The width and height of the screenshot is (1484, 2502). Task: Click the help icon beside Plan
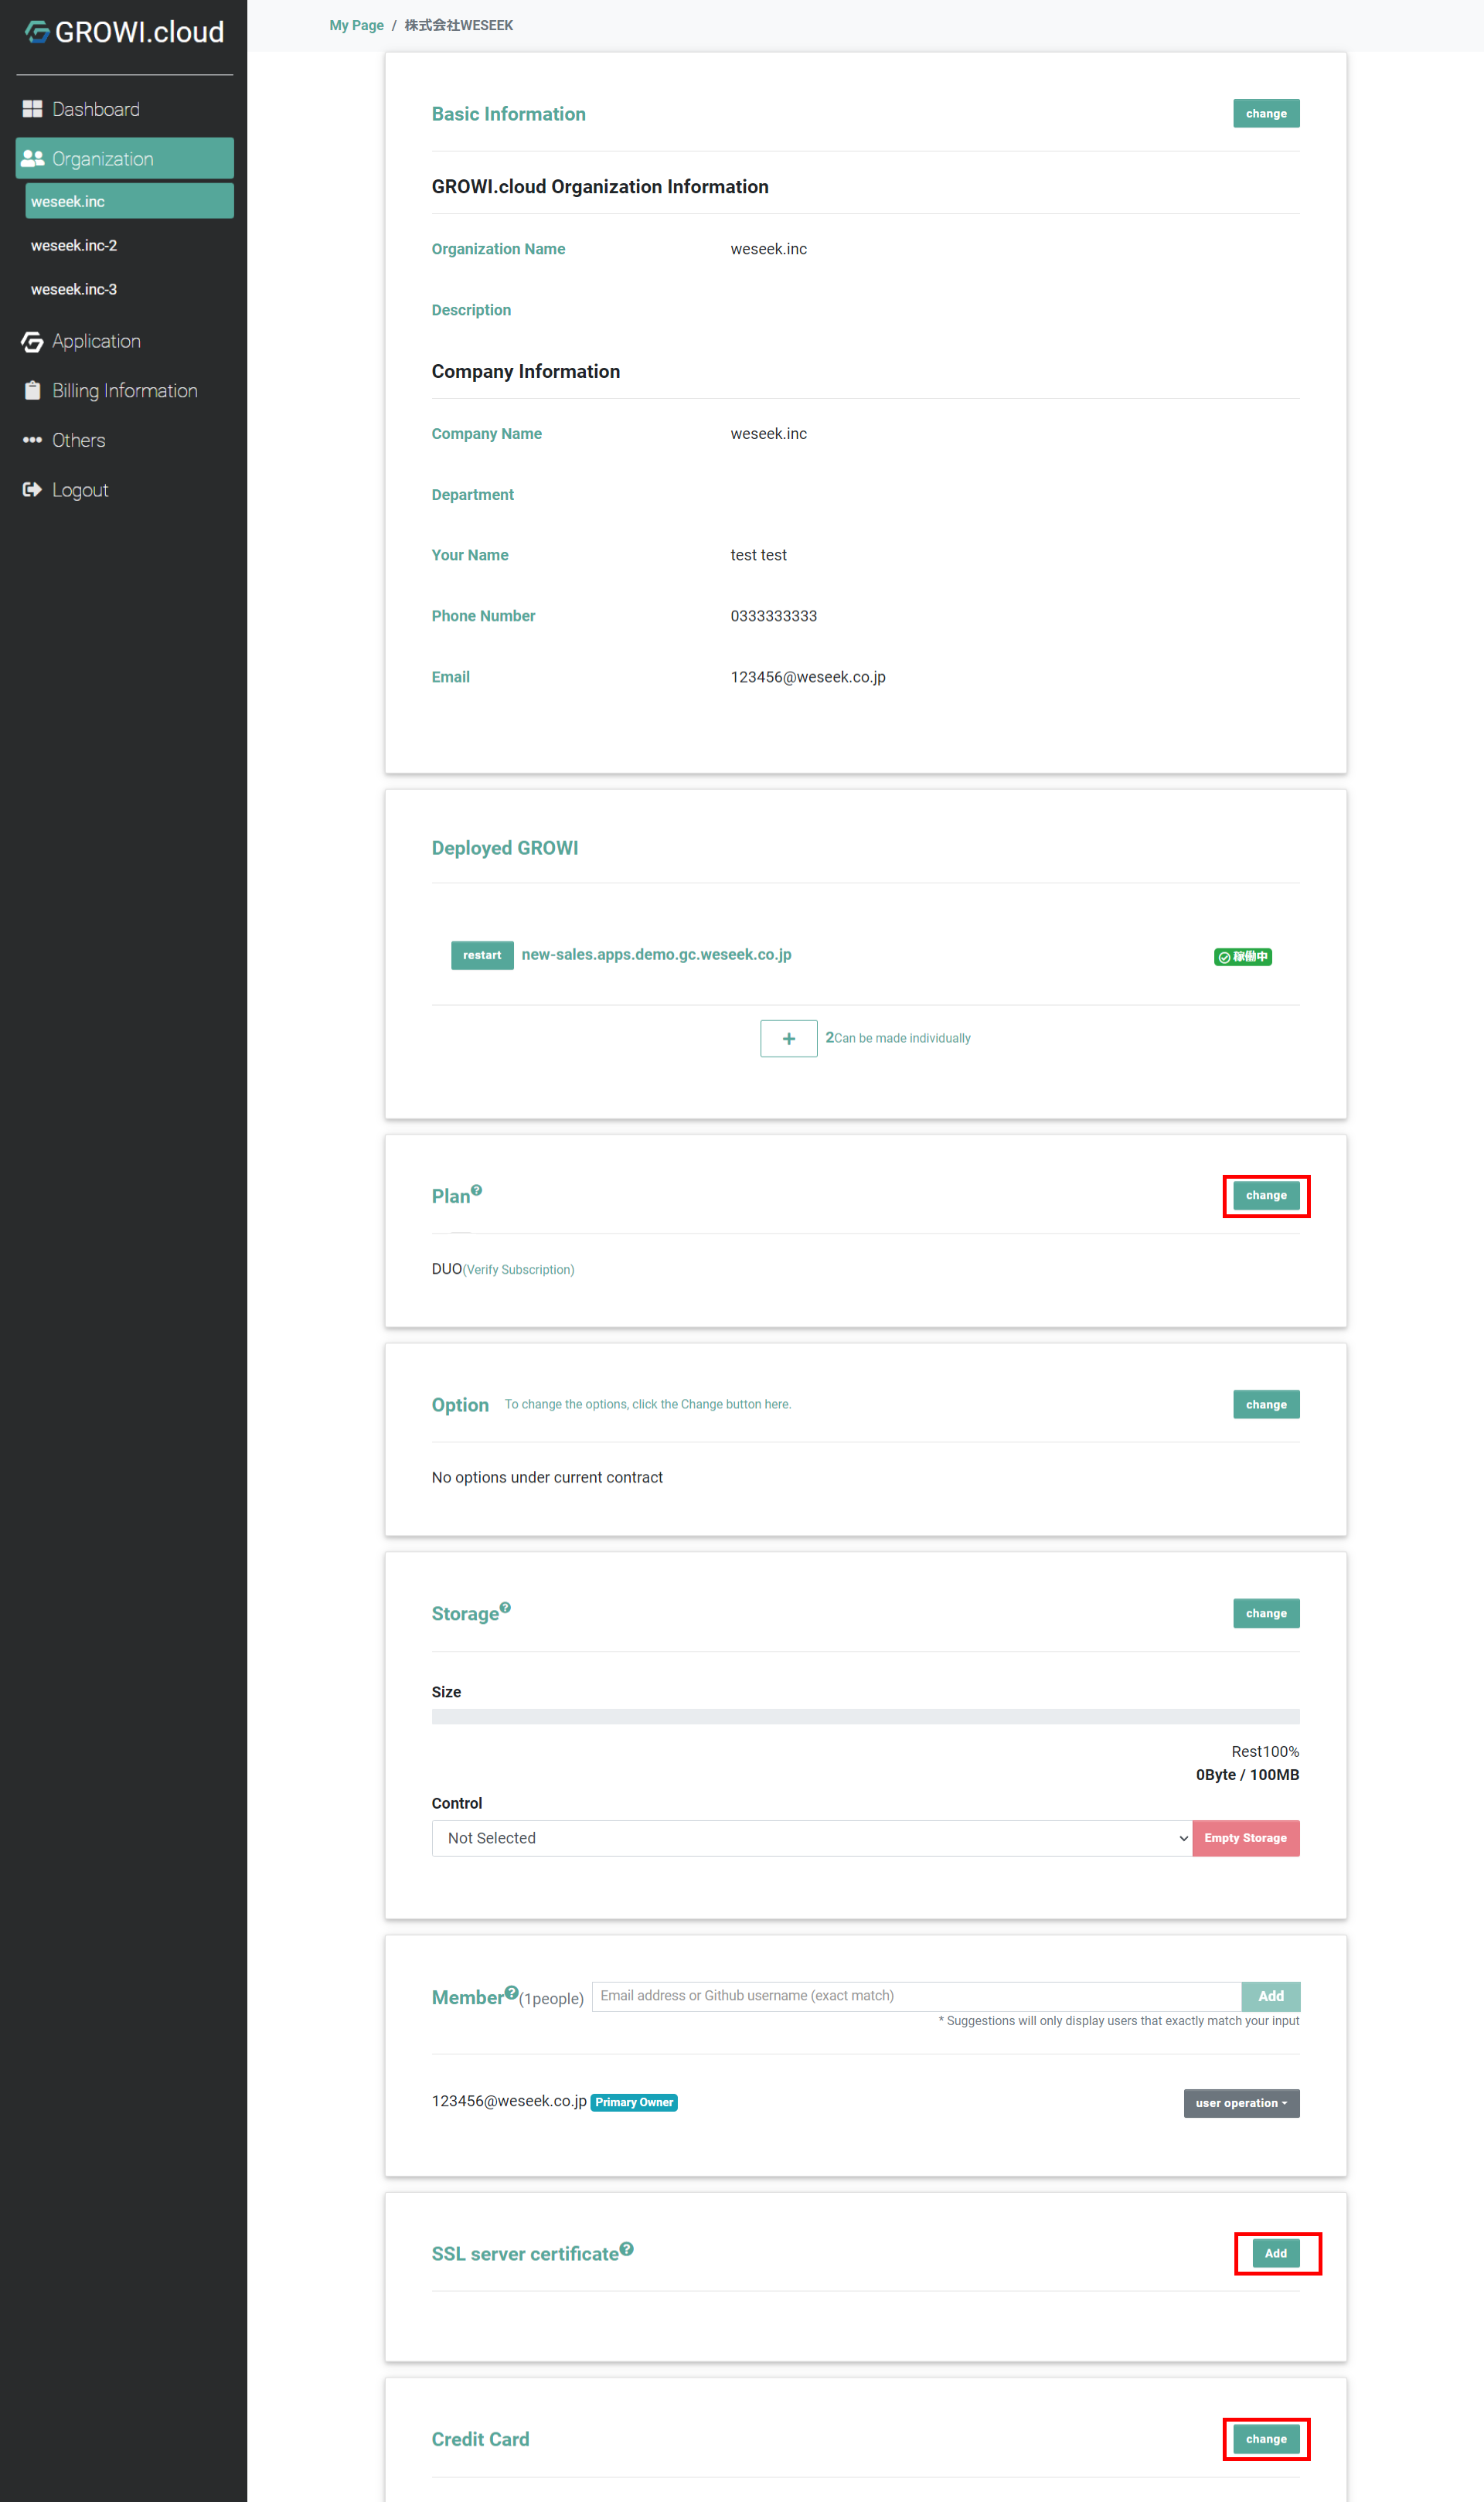click(x=476, y=1190)
